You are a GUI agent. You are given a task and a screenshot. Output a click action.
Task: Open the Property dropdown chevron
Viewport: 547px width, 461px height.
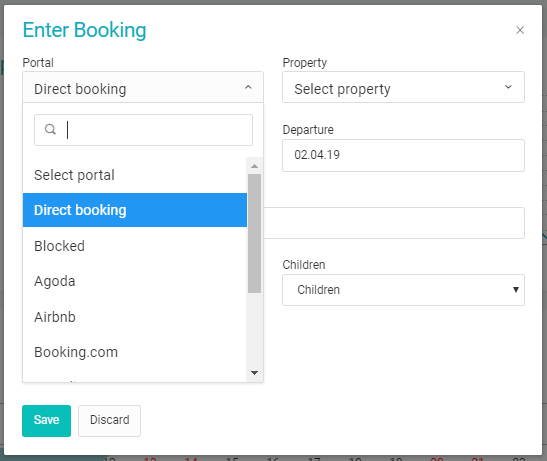pyautogui.click(x=508, y=87)
